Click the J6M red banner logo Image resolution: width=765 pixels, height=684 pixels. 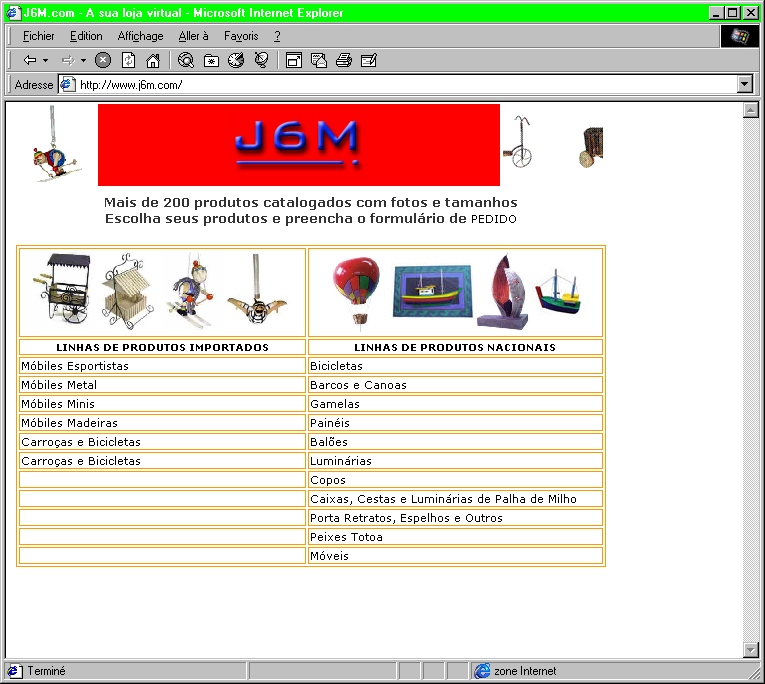(x=299, y=145)
